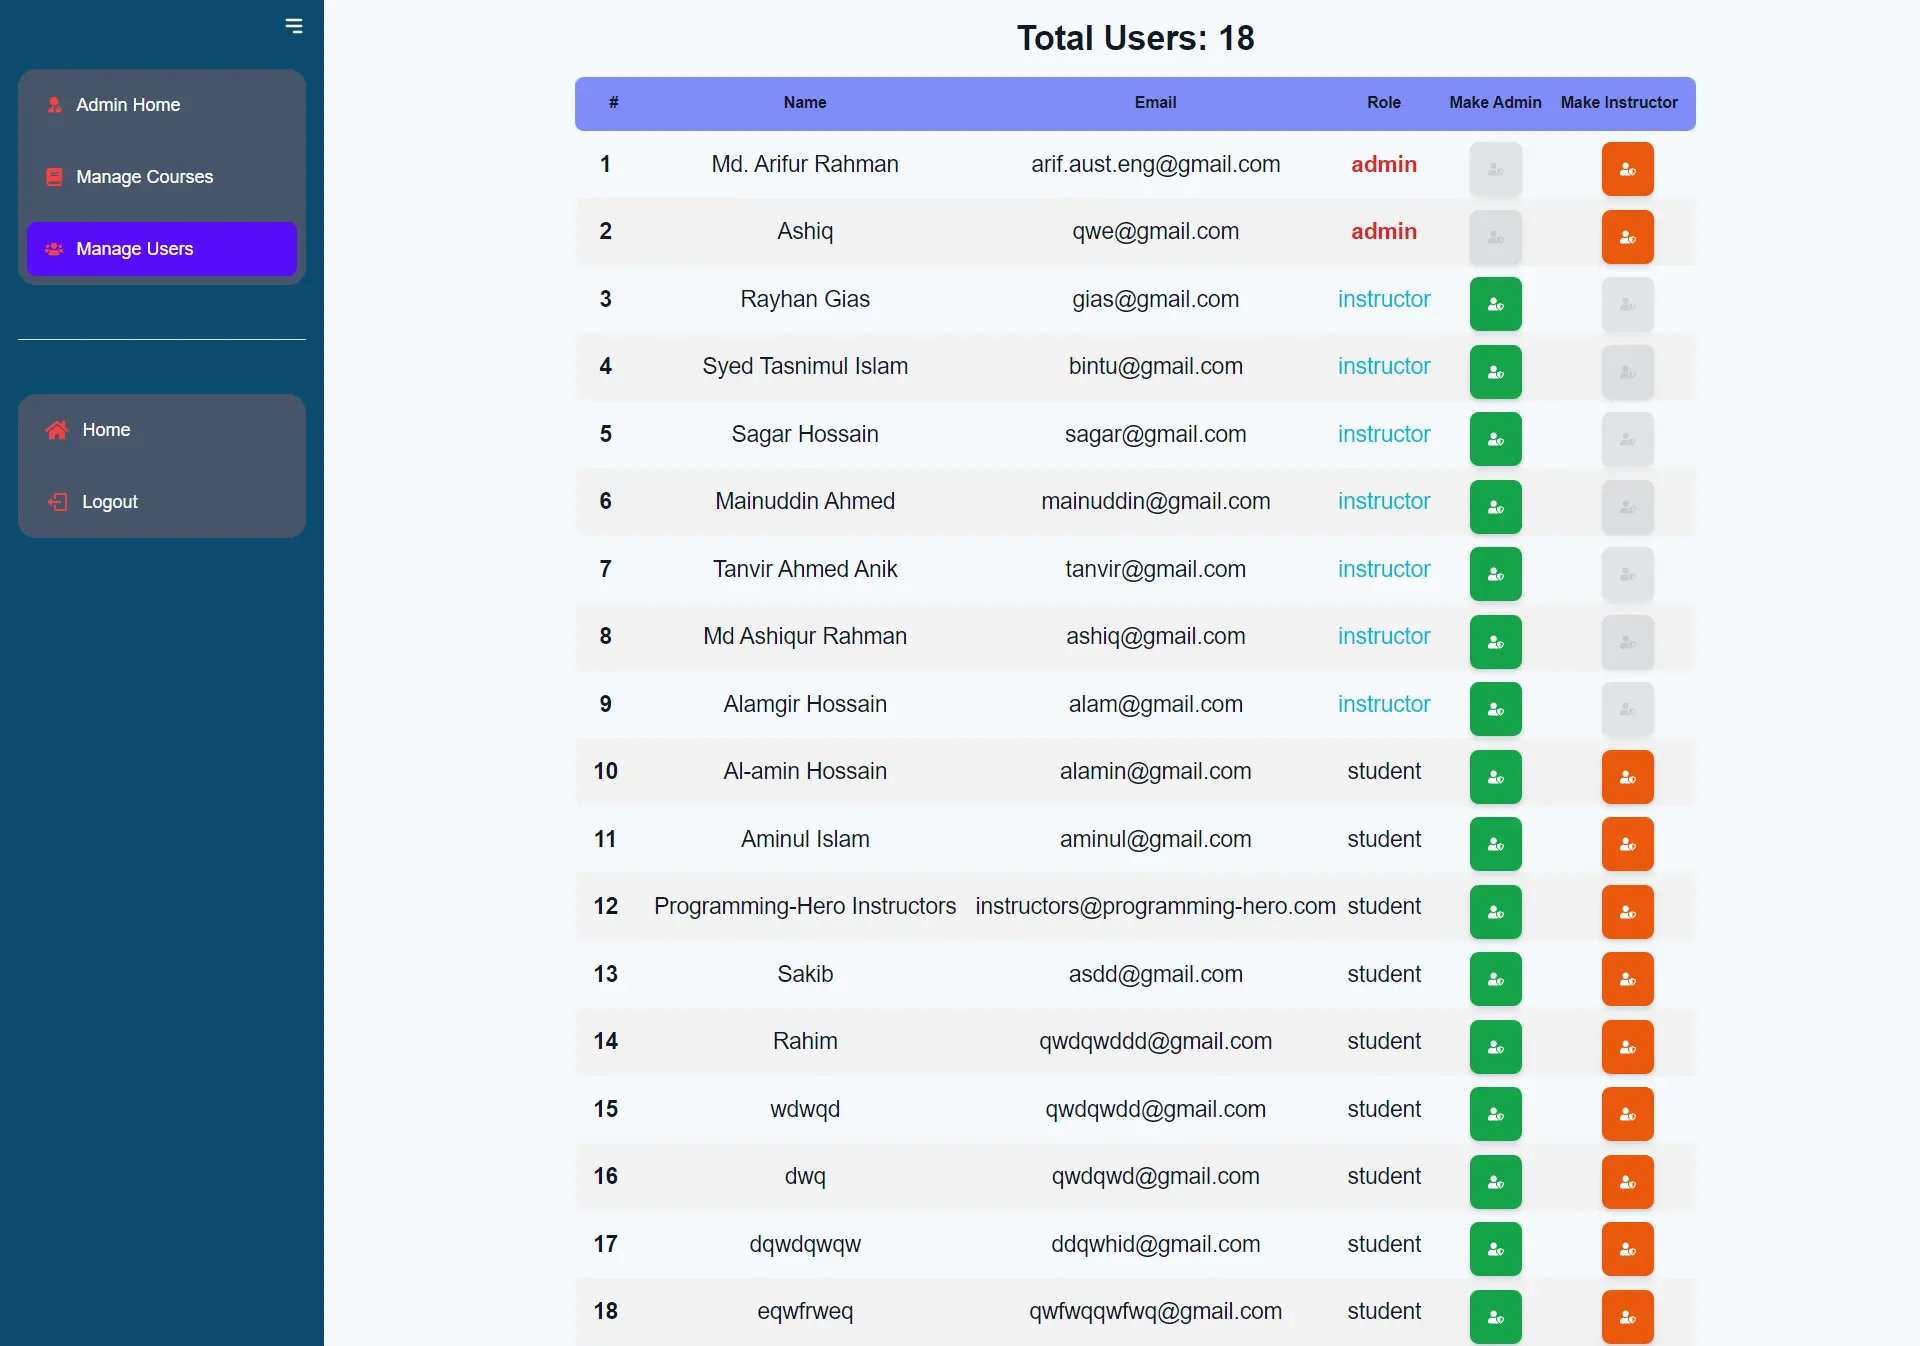The image size is (1920, 1346).
Task: Make Rayhan Gias an admin
Action: click(x=1495, y=304)
